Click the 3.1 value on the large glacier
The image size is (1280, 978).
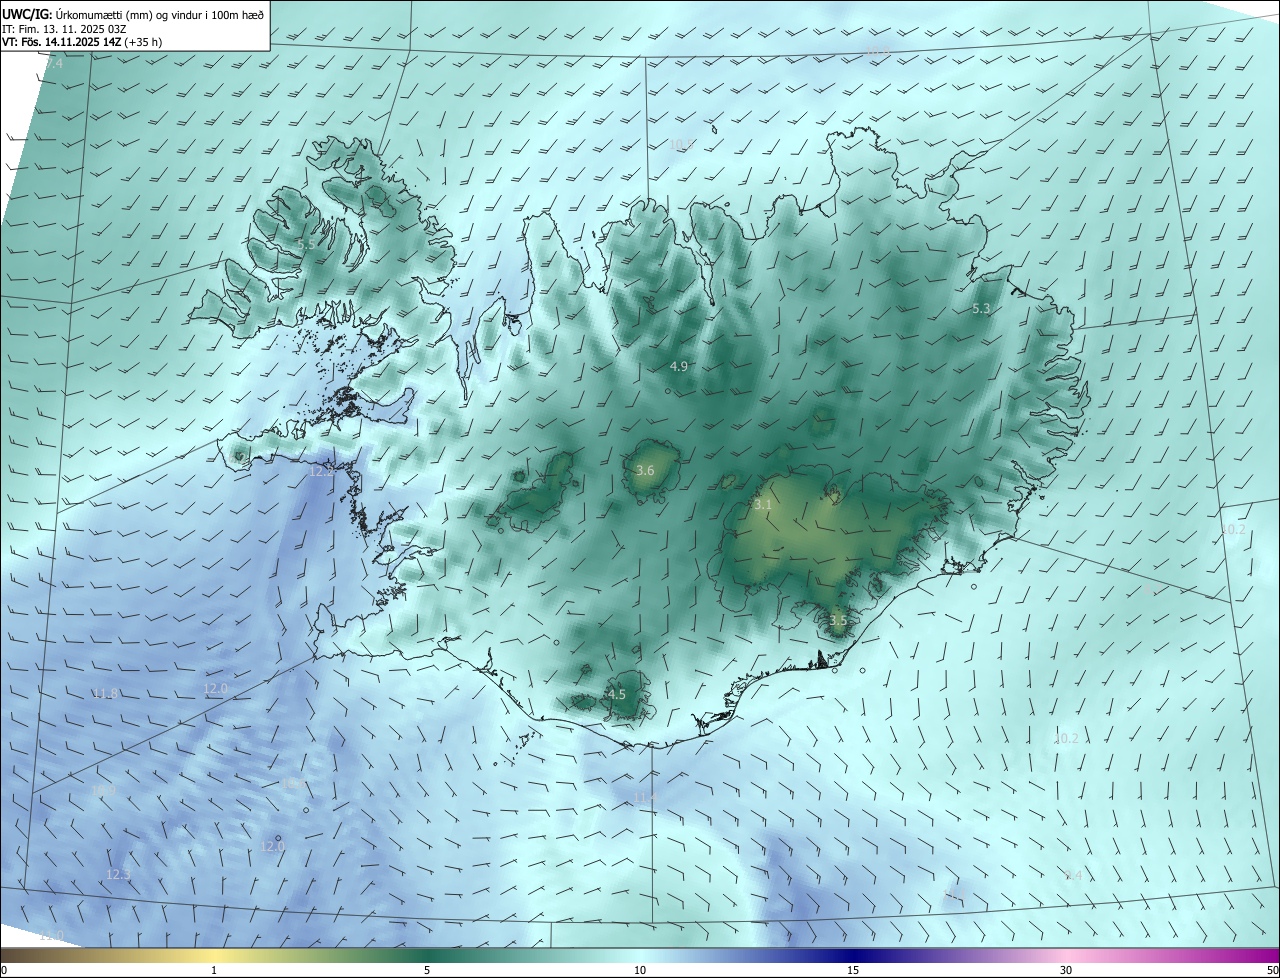tap(763, 505)
